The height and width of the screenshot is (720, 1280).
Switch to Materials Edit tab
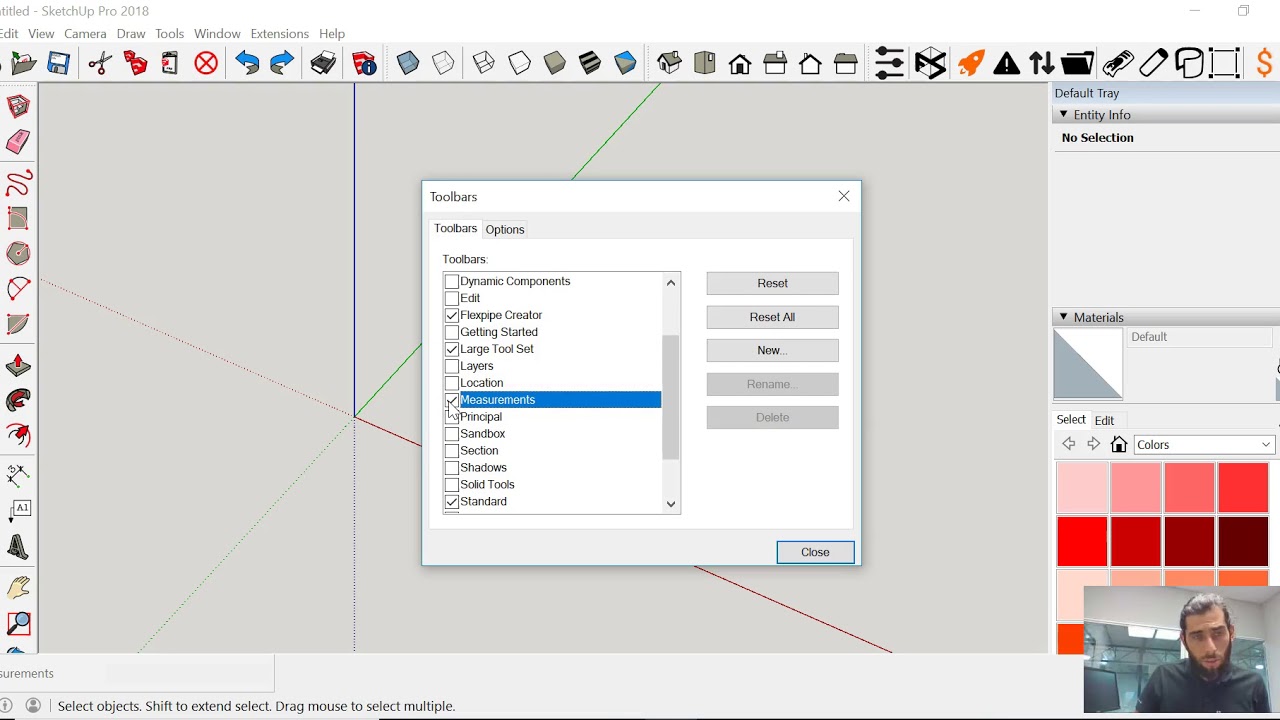[1104, 421]
